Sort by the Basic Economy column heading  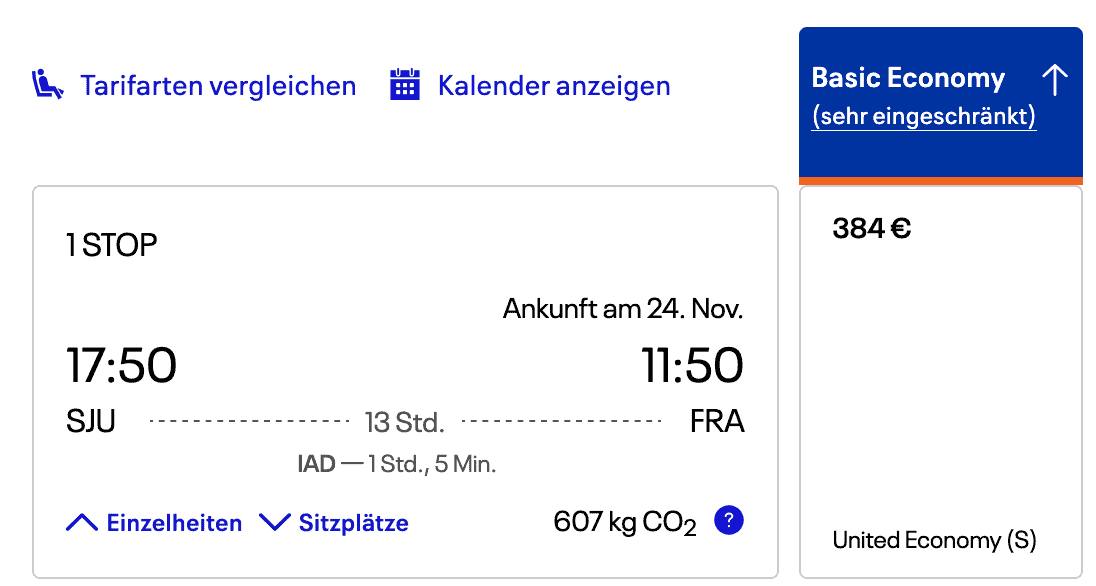coord(908,78)
